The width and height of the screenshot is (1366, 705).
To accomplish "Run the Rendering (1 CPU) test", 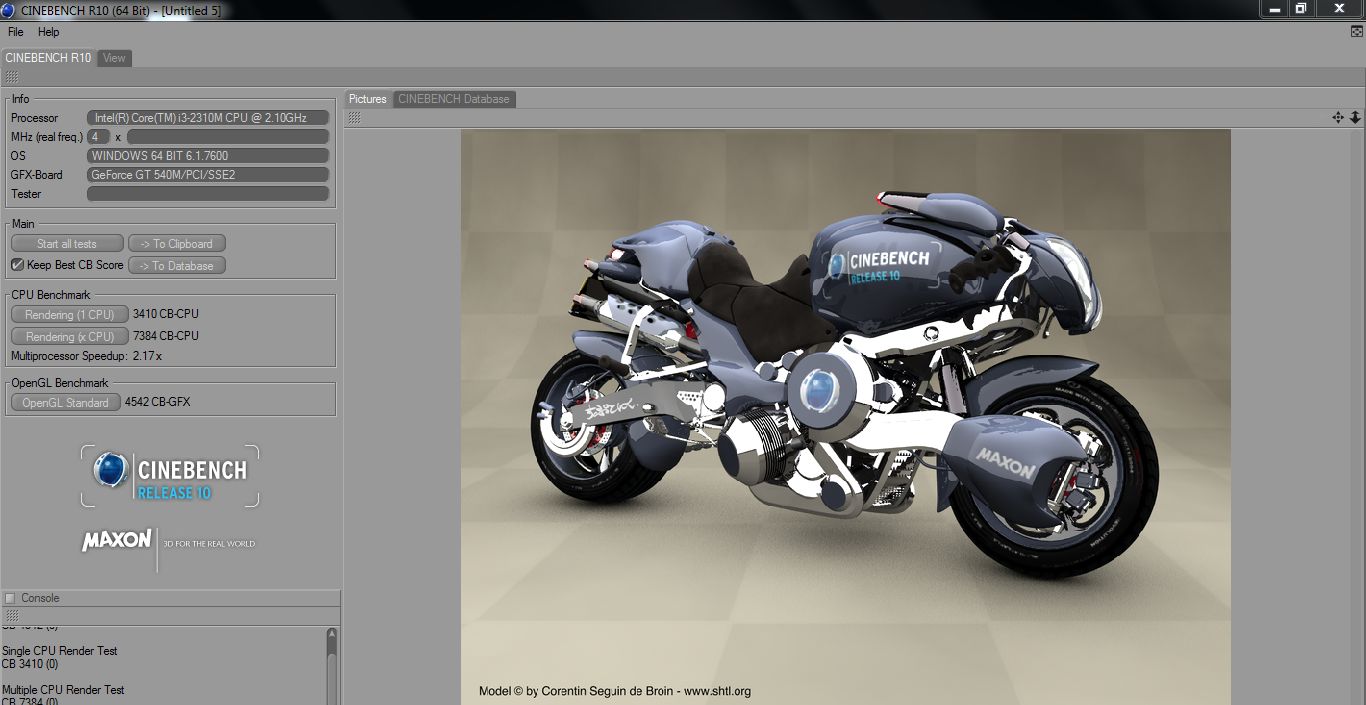I will (70, 314).
